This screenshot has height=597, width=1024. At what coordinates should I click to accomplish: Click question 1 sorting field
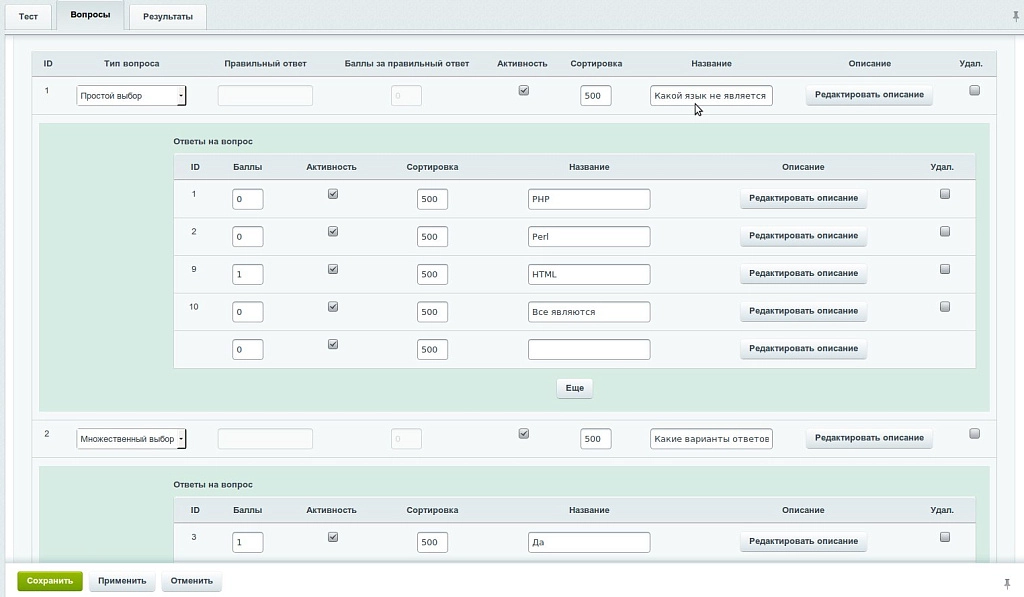pos(596,95)
